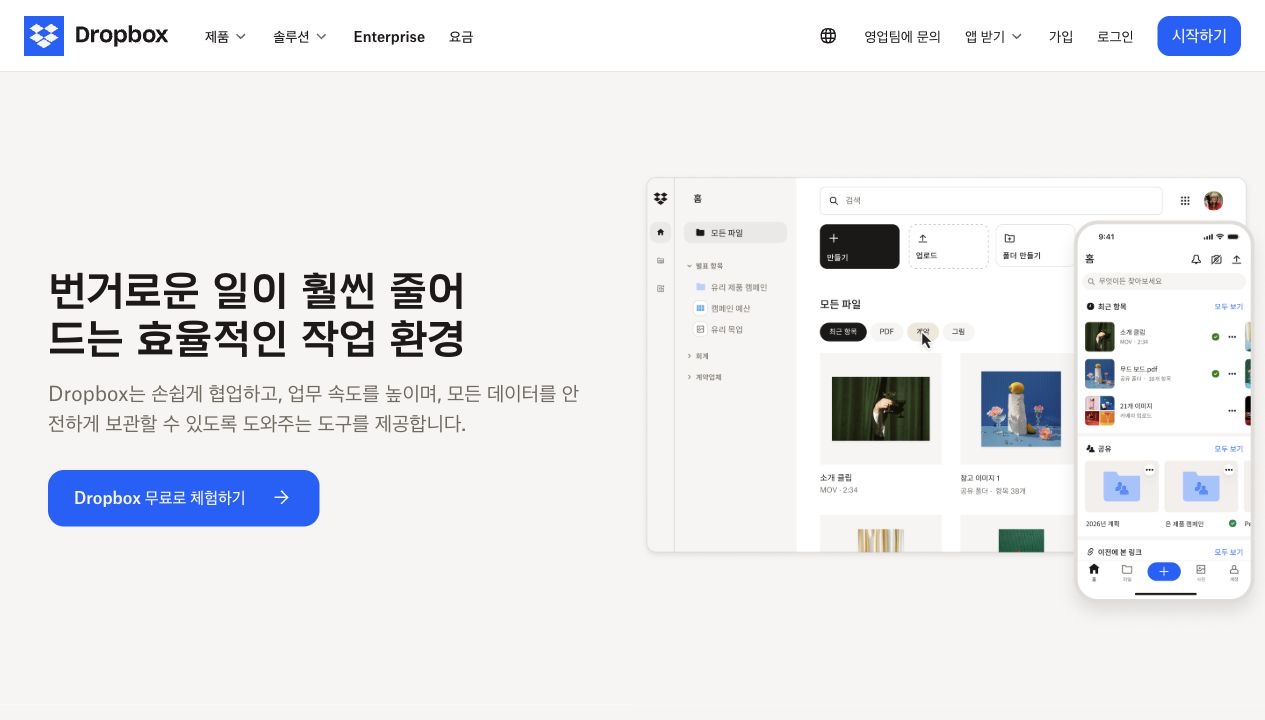This screenshot has height=720, width=1265.
Task: Tap the upload arrow icon on the phone
Action: [x=1237, y=259]
